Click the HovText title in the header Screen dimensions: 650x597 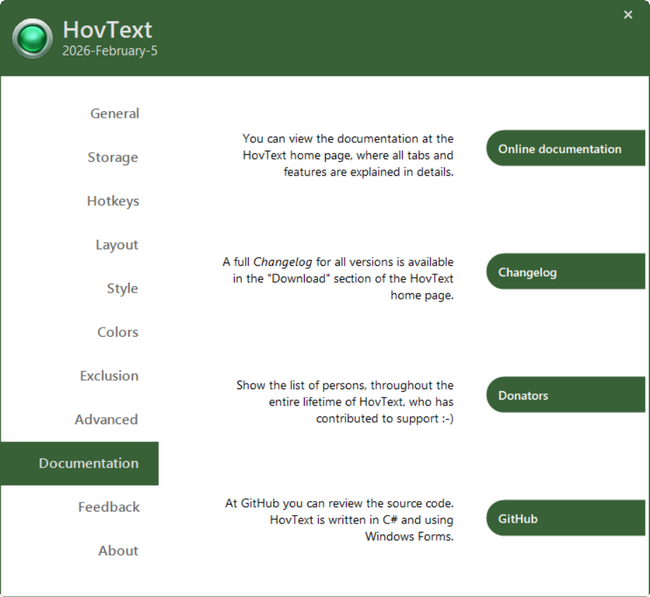coord(107,30)
